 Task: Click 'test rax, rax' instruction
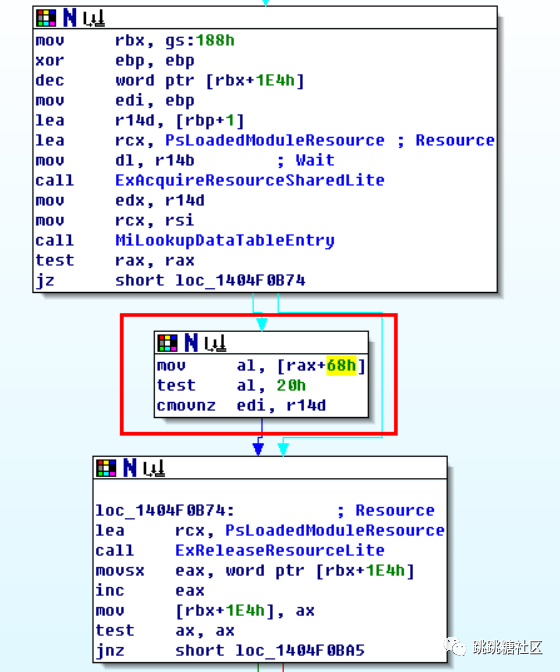click(x=115, y=261)
